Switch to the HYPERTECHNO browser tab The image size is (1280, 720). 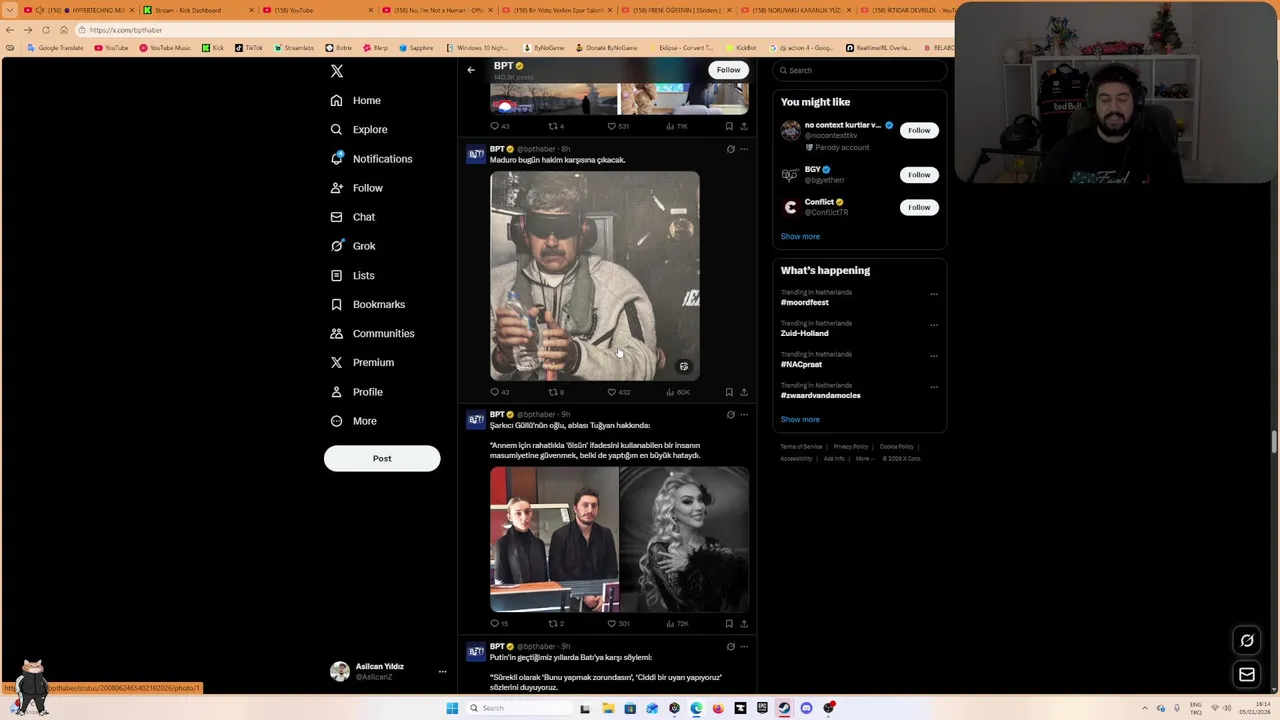coord(78,10)
